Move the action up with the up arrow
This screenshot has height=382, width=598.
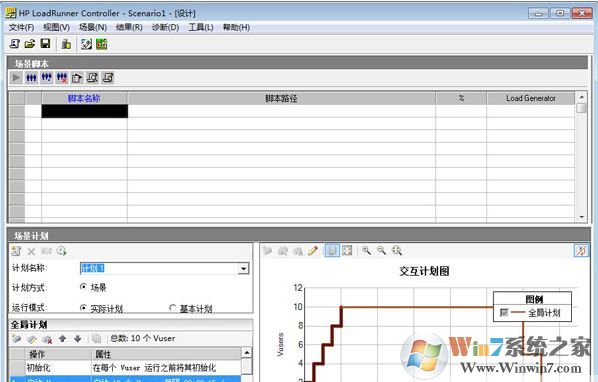[63, 338]
